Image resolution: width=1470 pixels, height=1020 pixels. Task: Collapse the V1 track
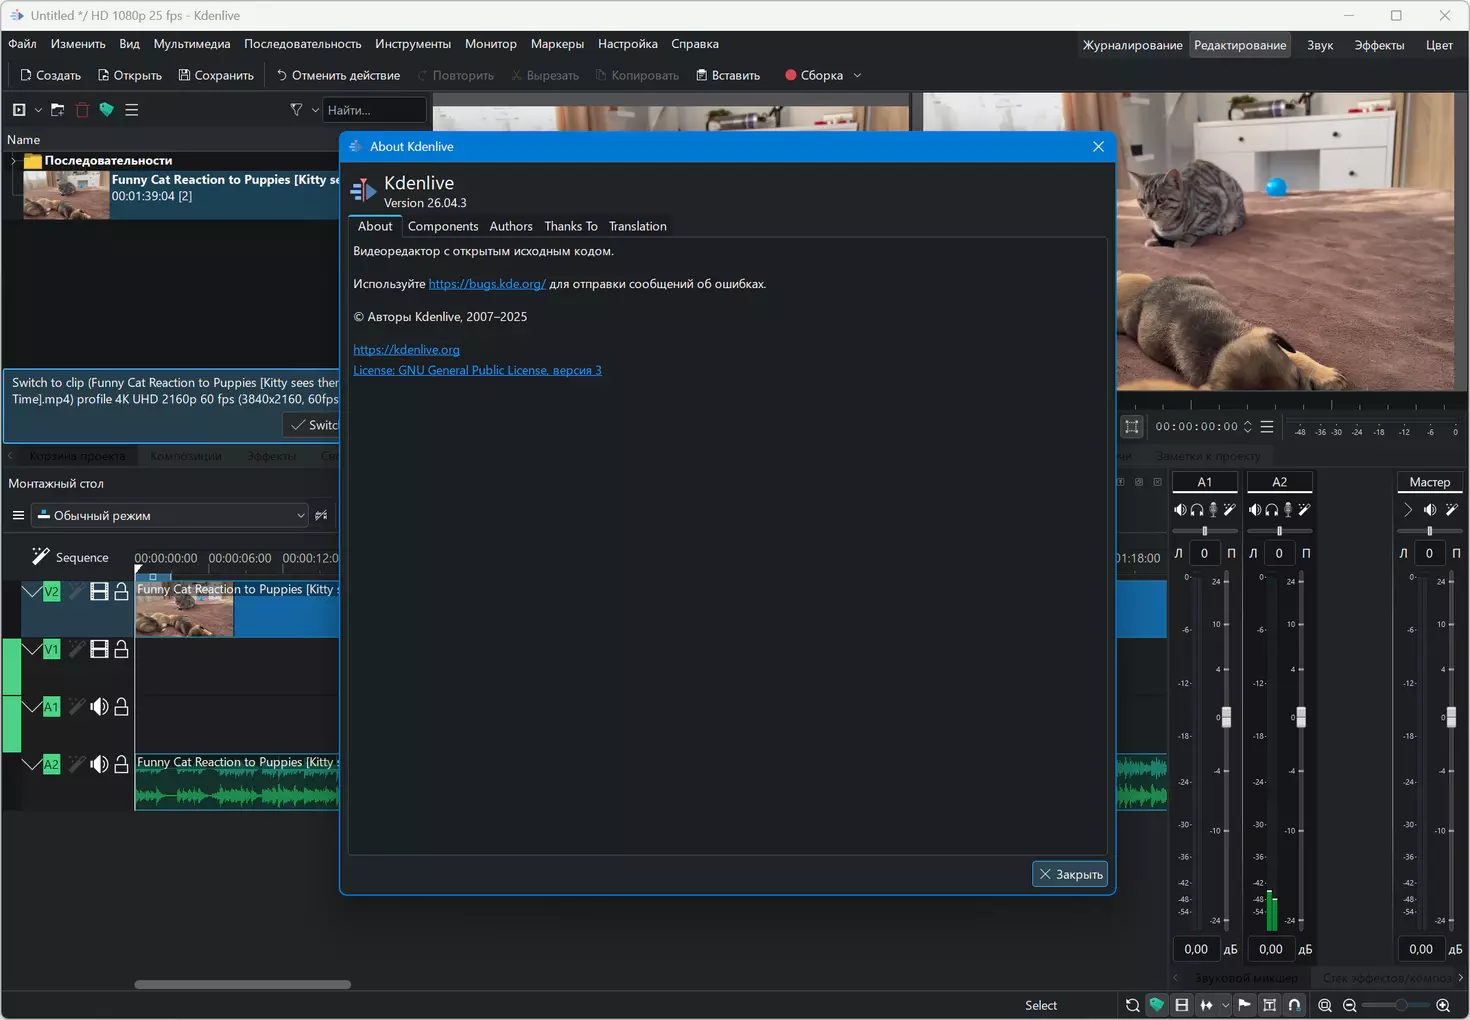31,650
